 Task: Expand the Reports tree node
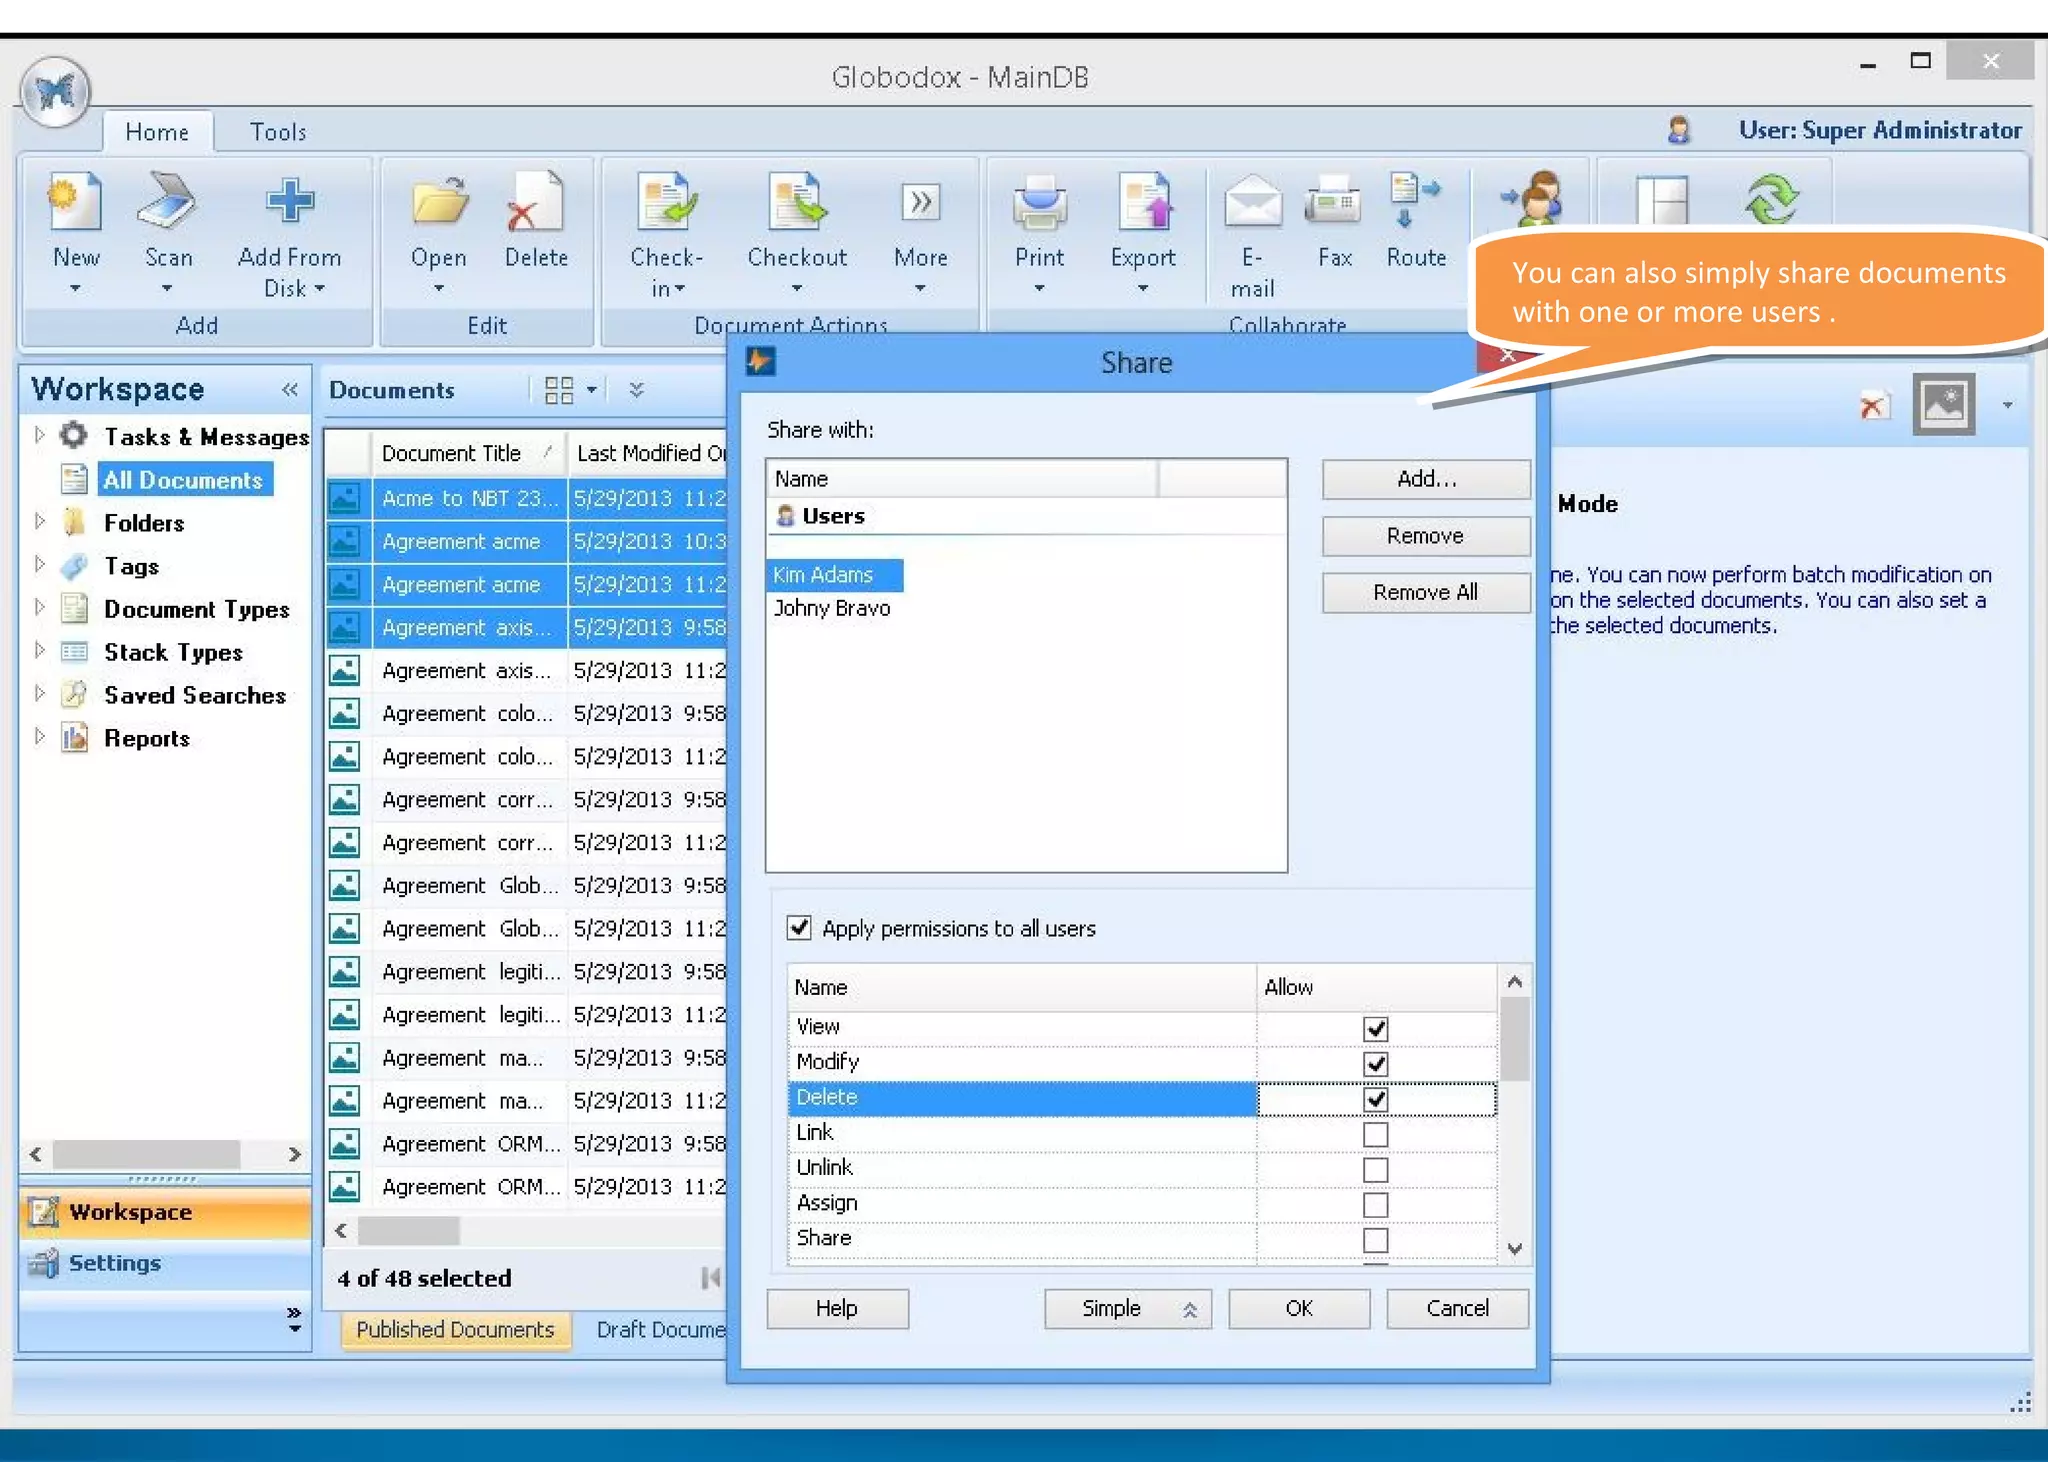tap(39, 737)
